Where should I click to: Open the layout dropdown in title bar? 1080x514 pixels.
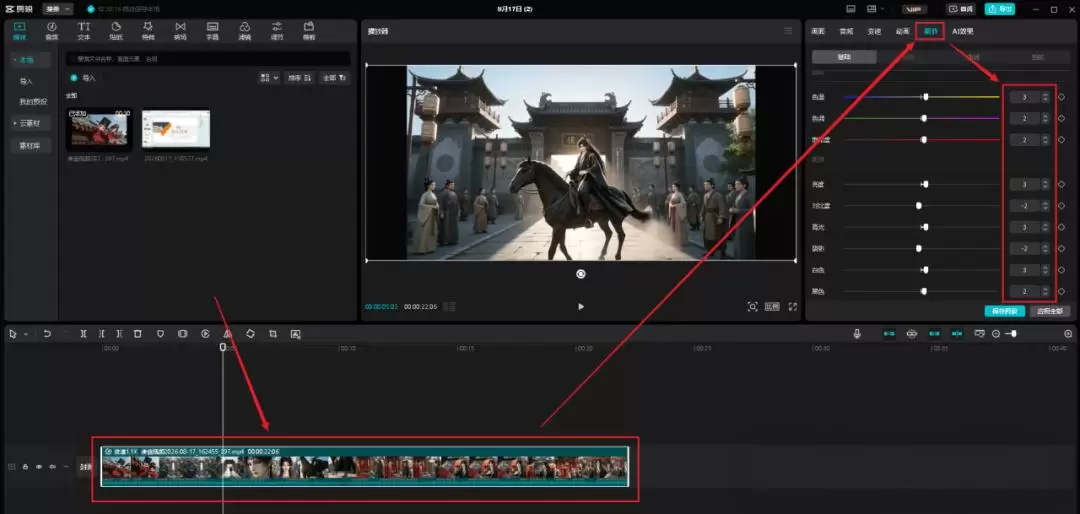875,9
